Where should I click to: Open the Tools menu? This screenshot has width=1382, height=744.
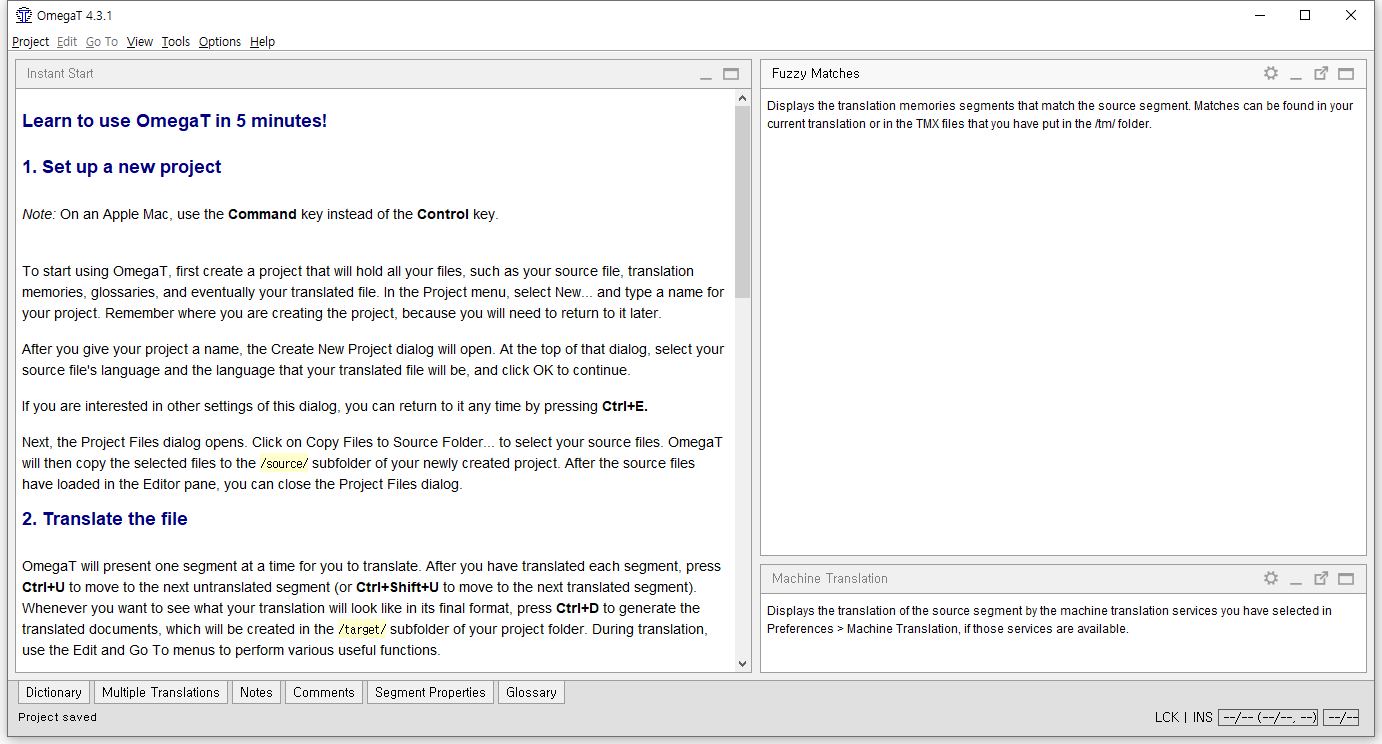point(175,41)
